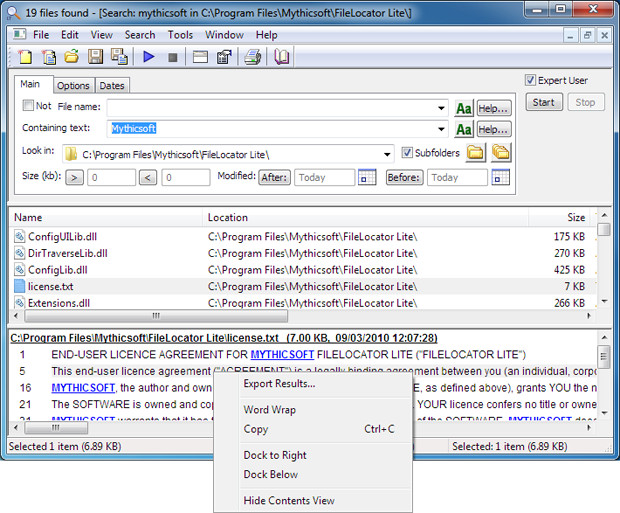
Task: Toggle the pane layout toolbar icon
Action: [x=200, y=57]
